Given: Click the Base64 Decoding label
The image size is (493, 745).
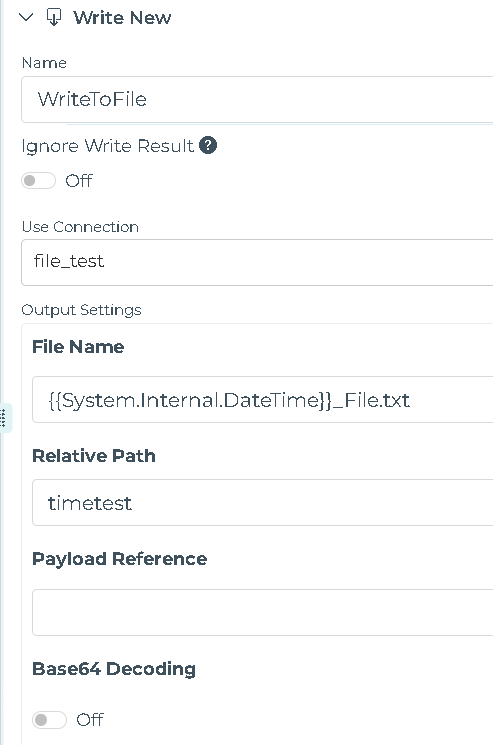Looking at the screenshot, I should (x=114, y=669).
